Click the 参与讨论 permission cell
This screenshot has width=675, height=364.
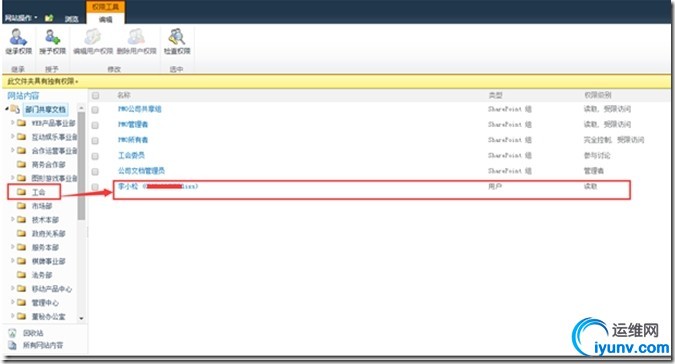click(x=597, y=155)
